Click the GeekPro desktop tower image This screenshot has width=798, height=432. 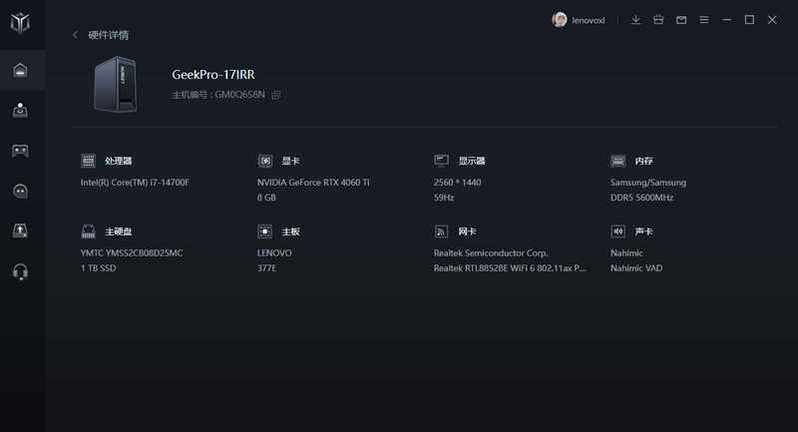116,84
